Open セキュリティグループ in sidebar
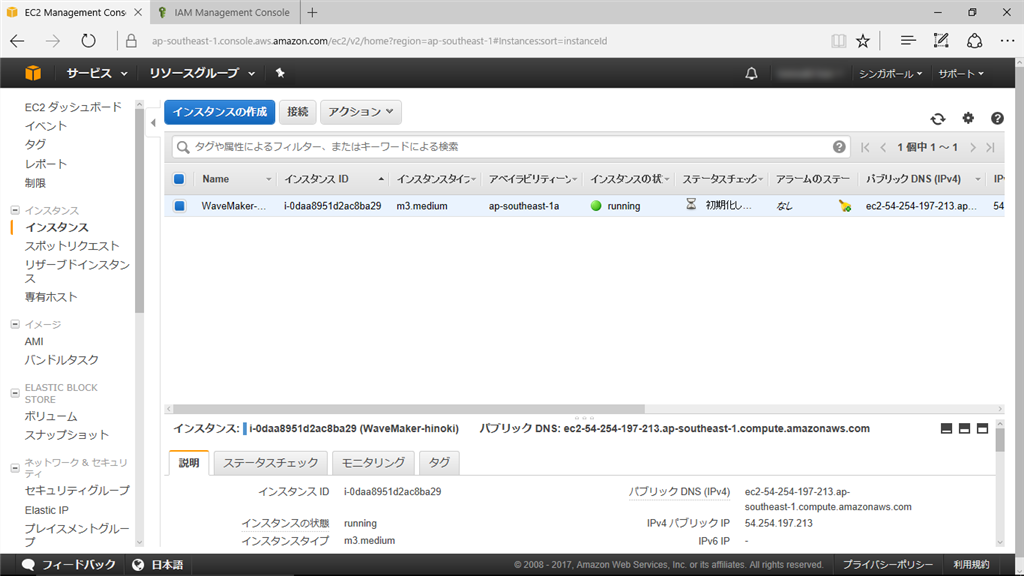Viewport: 1024px width, 576px height. point(77,490)
